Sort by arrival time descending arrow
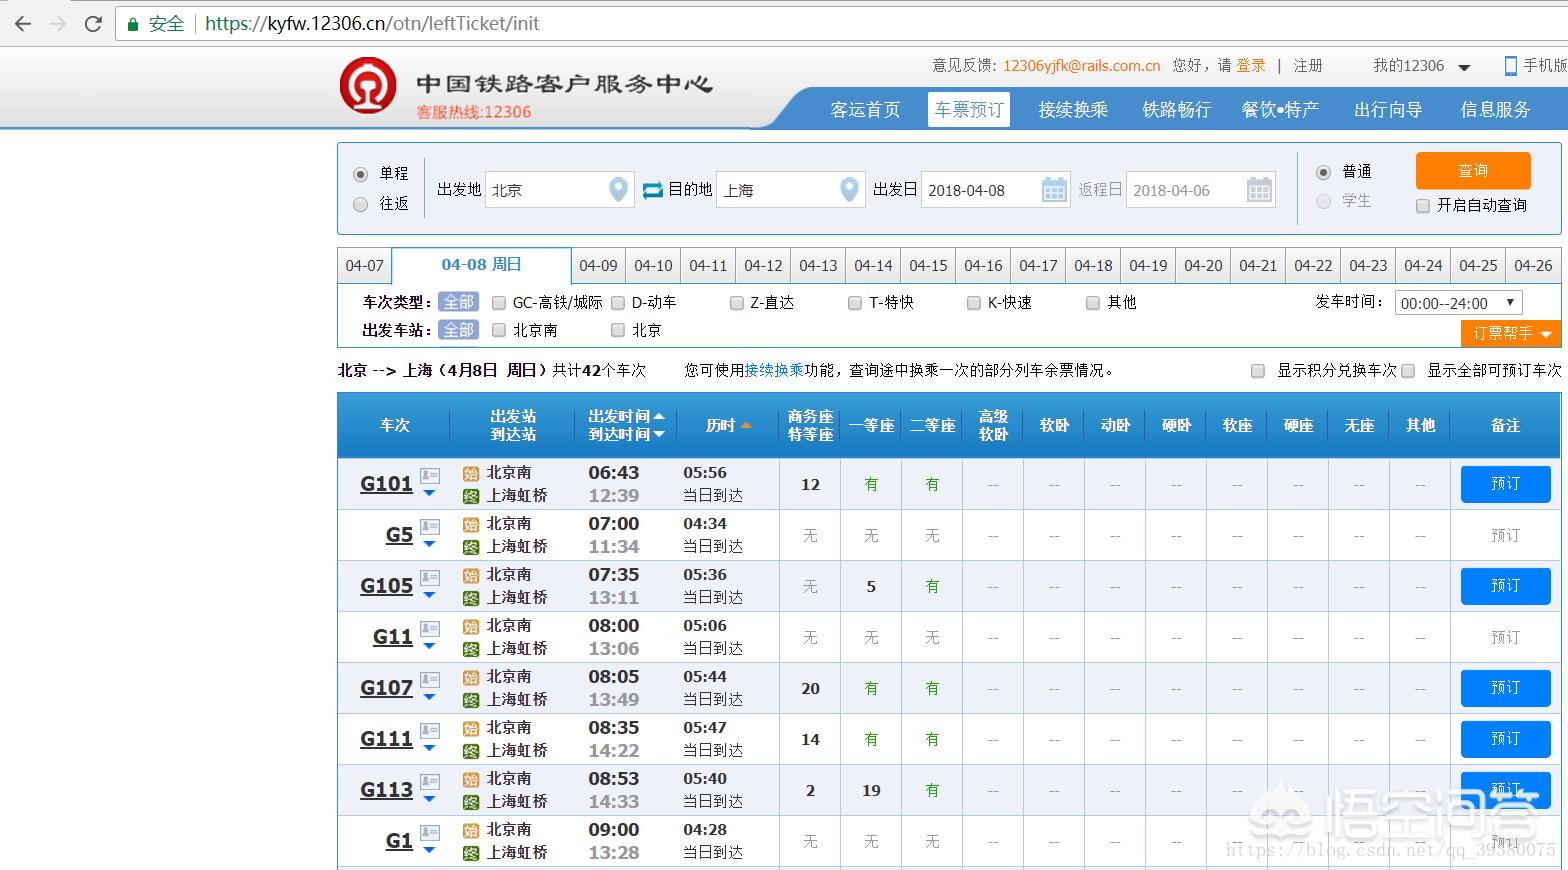The height and width of the screenshot is (870, 1568). 659,434
